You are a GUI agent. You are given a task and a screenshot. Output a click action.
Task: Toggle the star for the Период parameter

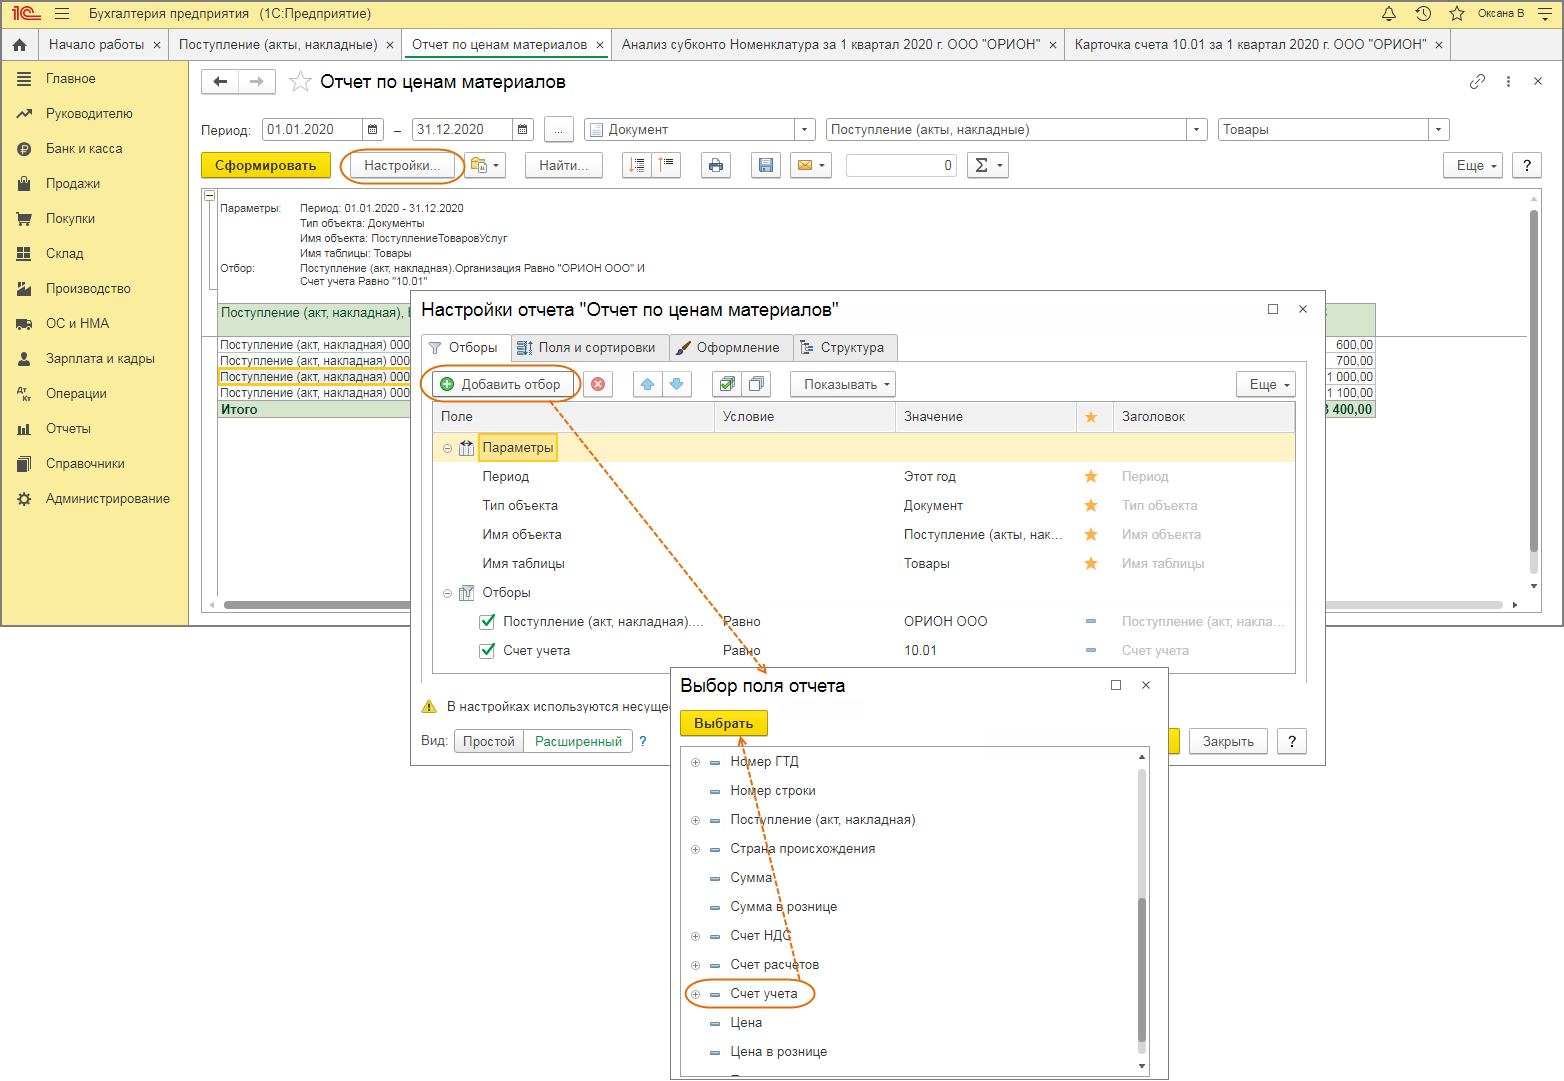point(1091,477)
